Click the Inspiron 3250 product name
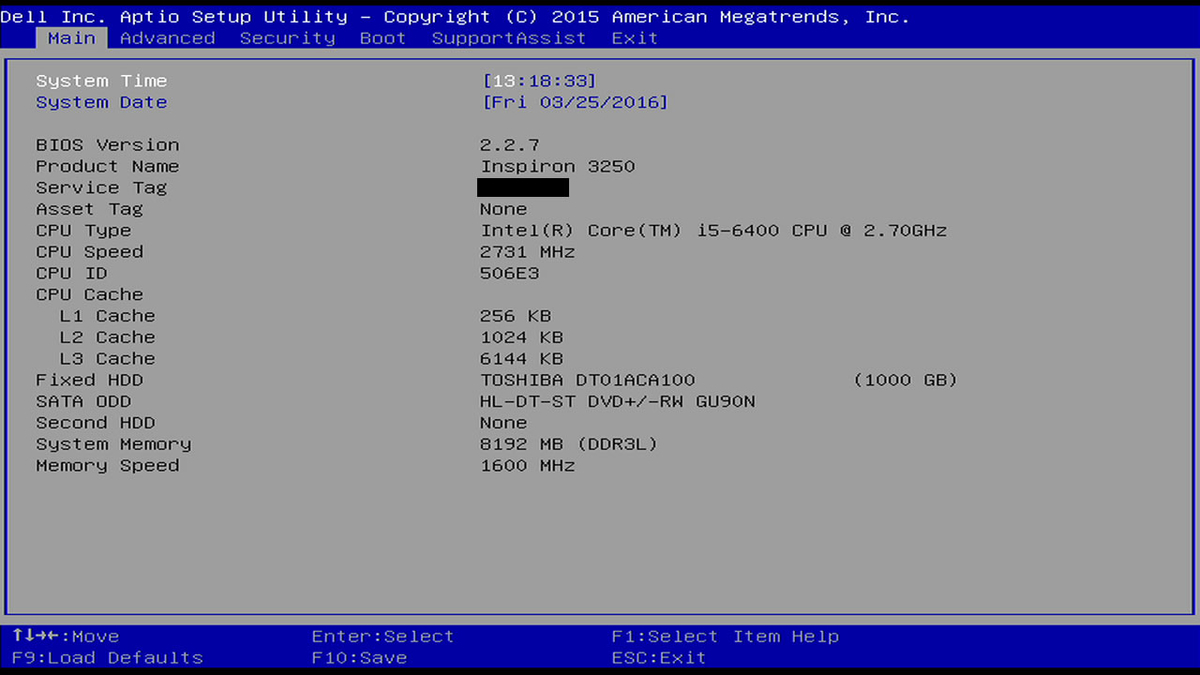Screen dimensions: 1200x675 tap(558, 166)
